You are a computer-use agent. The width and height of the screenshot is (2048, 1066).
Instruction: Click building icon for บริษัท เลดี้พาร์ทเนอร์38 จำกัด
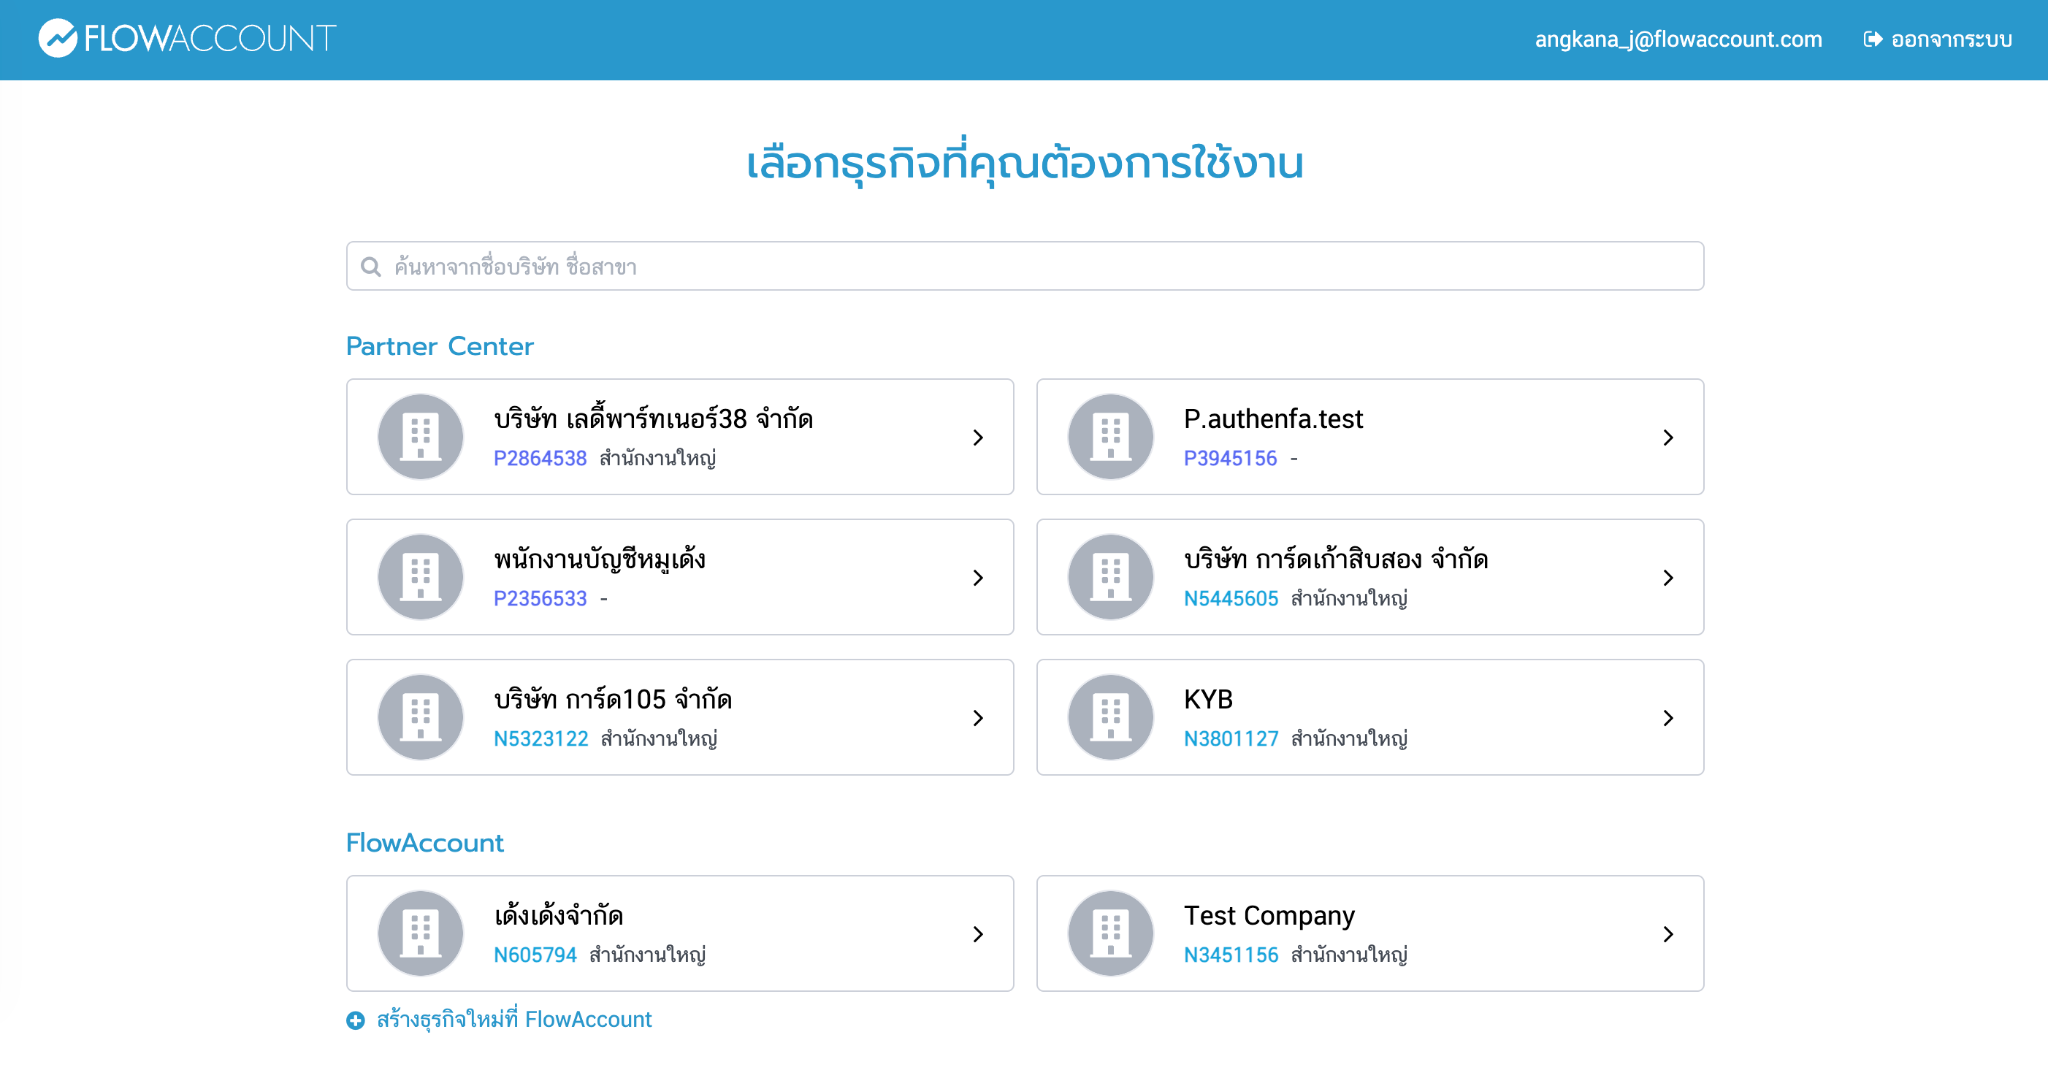(x=421, y=437)
